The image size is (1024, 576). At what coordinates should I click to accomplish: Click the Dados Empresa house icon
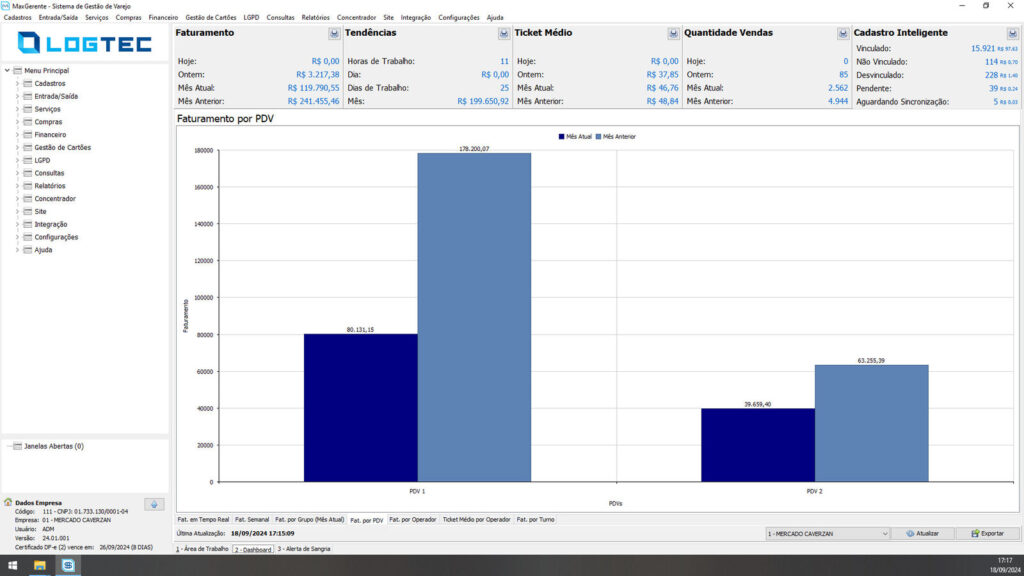pos(8,502)
